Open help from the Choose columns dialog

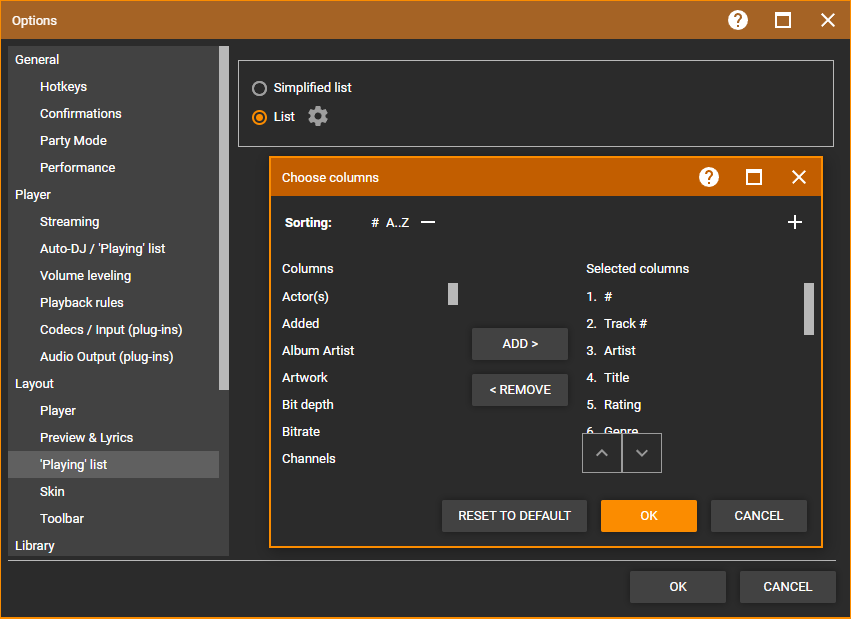pyautogui.click(x=708, y=177)
